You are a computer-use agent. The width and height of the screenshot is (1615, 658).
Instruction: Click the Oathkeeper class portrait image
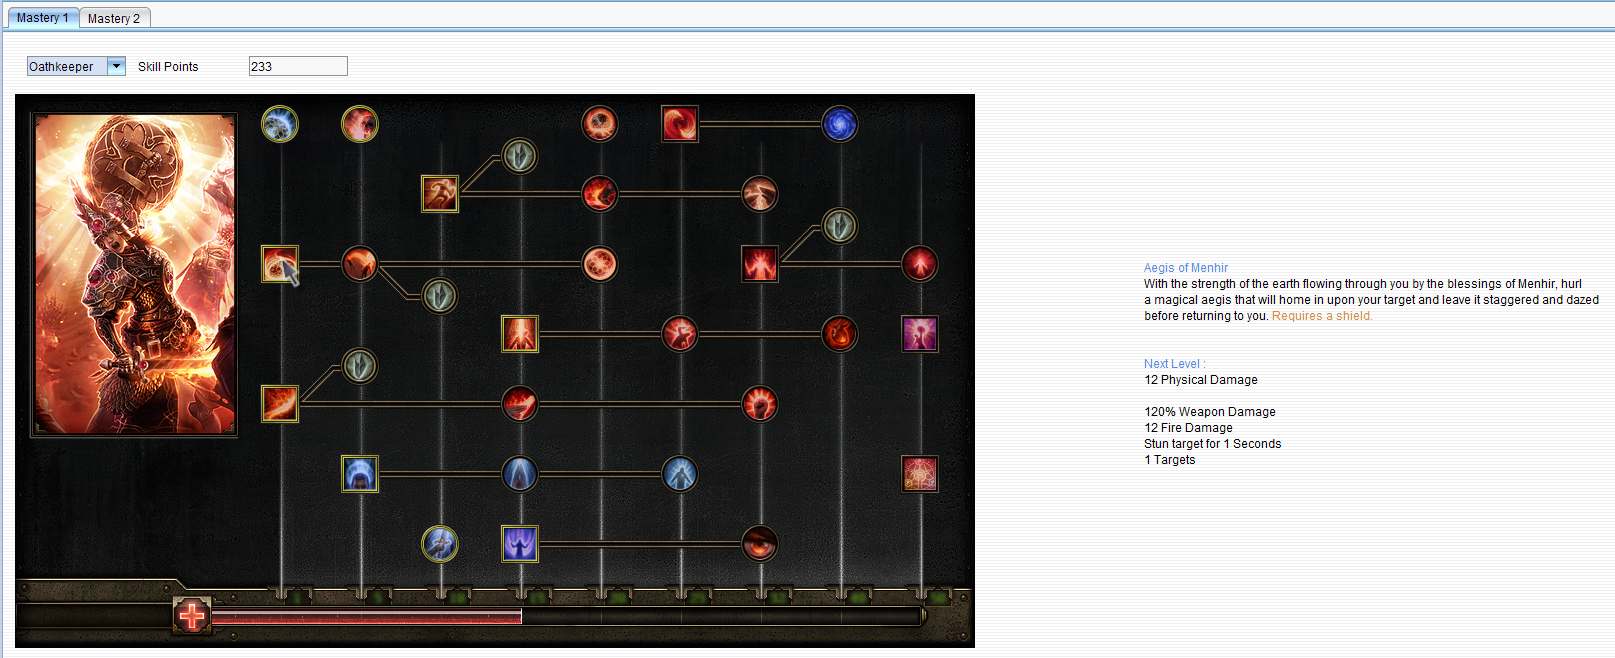tap(135, 274)
